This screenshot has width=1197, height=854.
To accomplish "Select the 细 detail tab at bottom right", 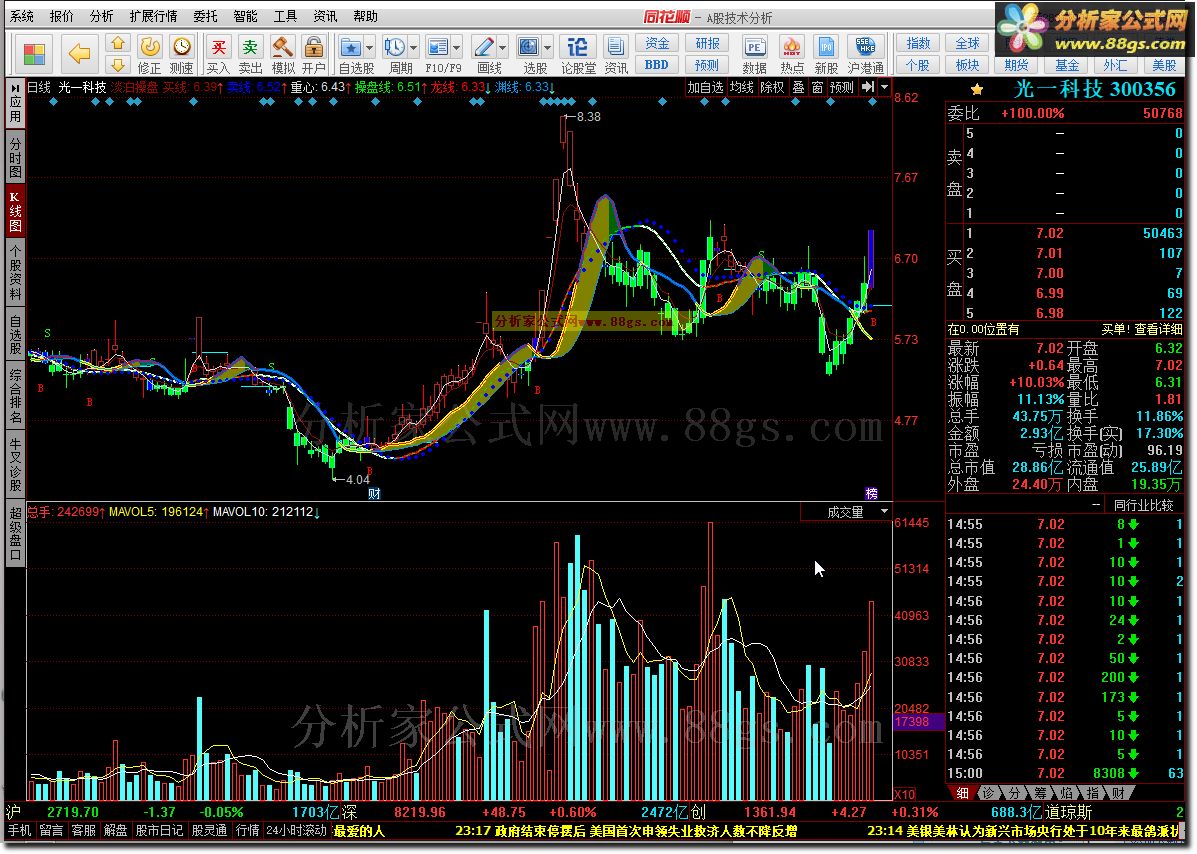I will point(962,793).
